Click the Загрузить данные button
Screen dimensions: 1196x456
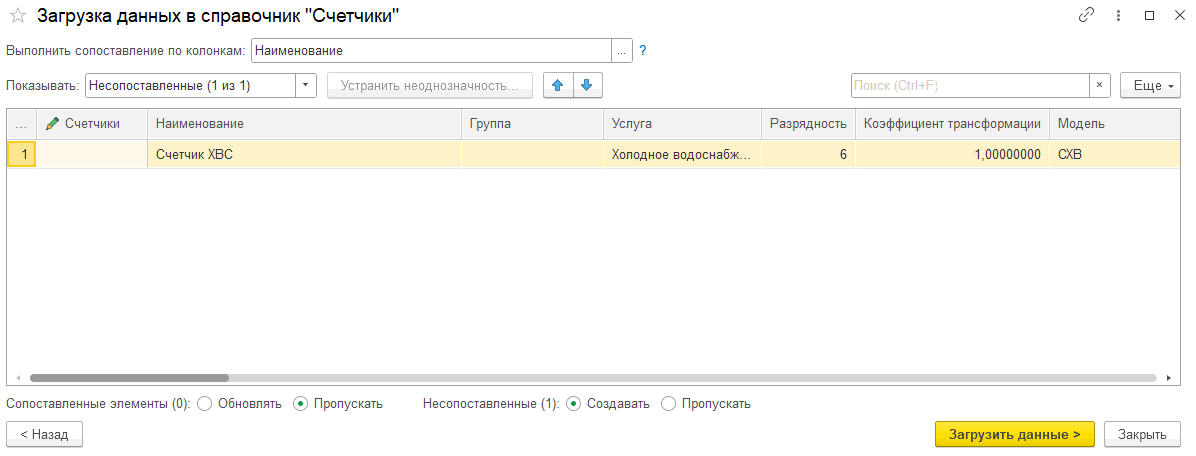click(1014, 434)
